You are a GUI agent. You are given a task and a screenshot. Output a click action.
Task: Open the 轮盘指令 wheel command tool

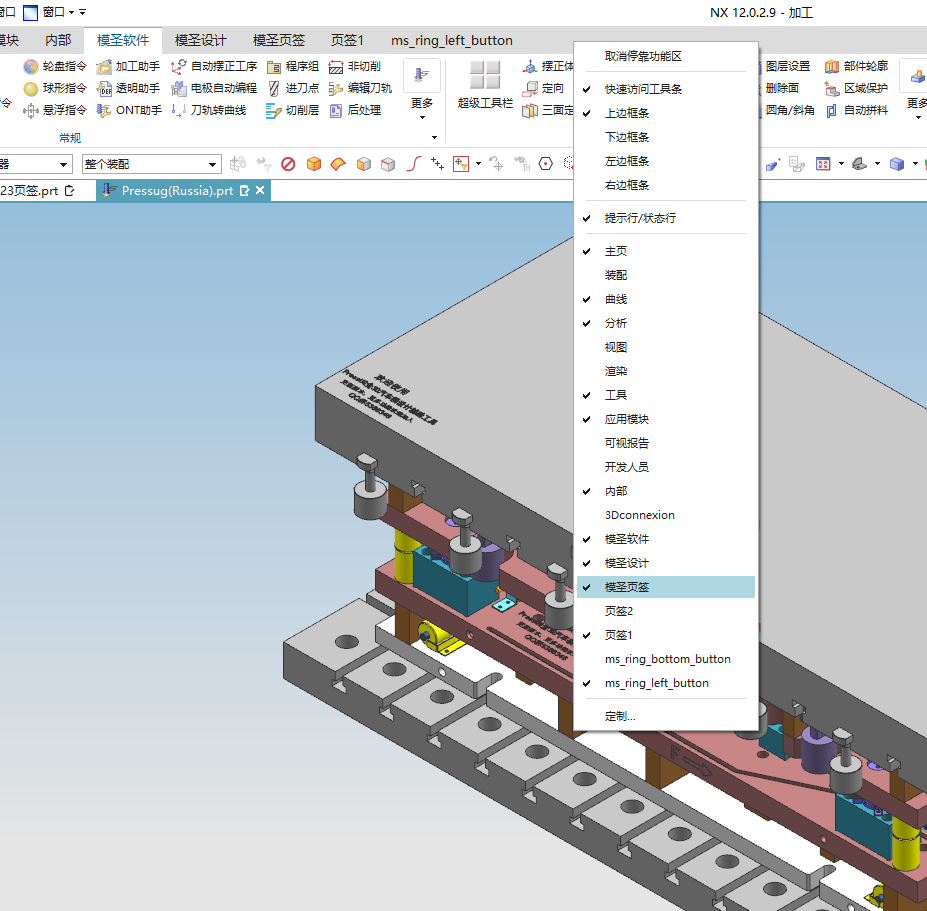[x=55, y=66]
